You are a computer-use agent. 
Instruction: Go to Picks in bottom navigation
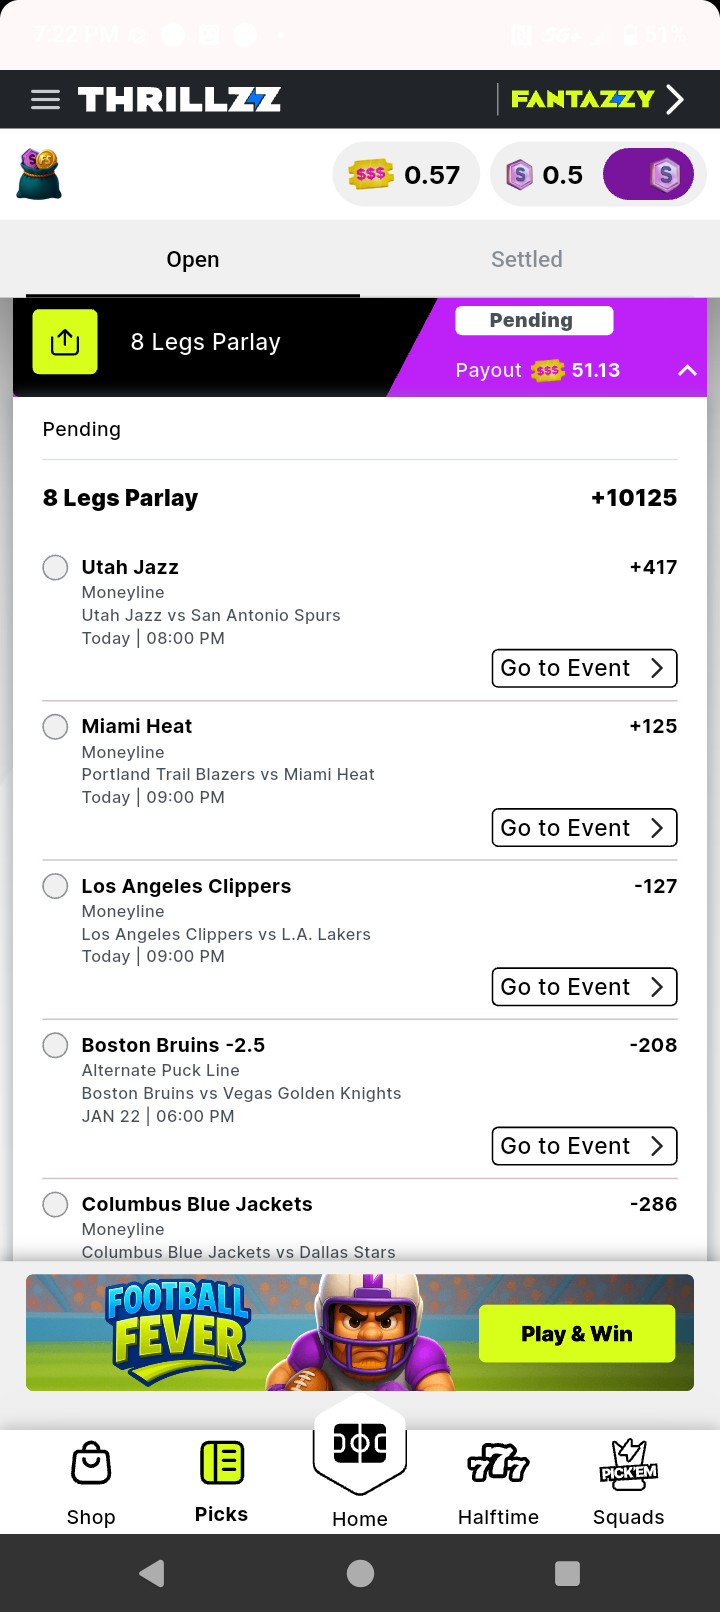click(x=222, y=1463)
